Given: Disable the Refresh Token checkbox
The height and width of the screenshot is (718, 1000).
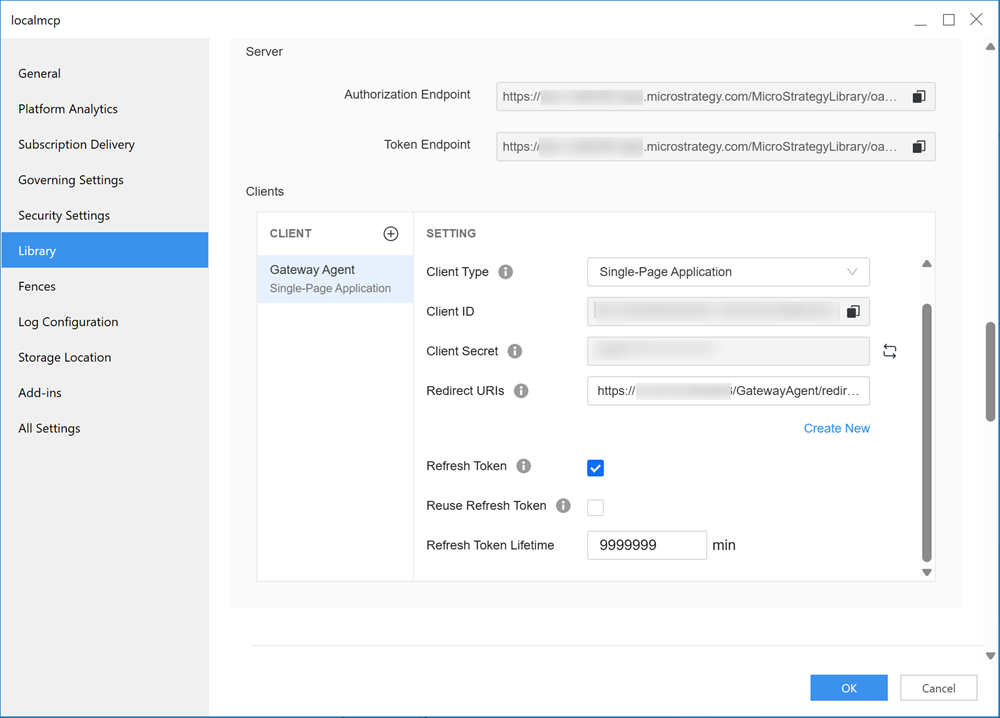Looking at the screenshot, I should click(596, 467).
